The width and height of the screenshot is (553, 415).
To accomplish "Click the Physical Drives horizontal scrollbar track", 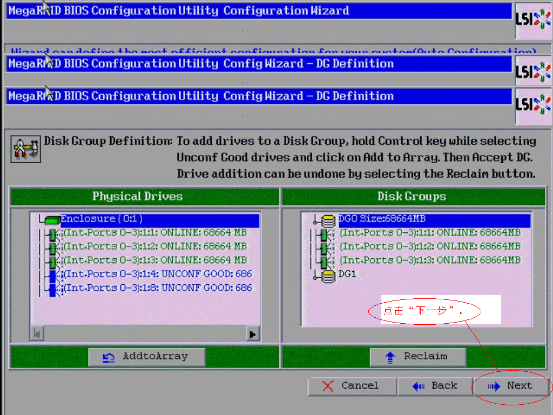I will tap(145, 334).
